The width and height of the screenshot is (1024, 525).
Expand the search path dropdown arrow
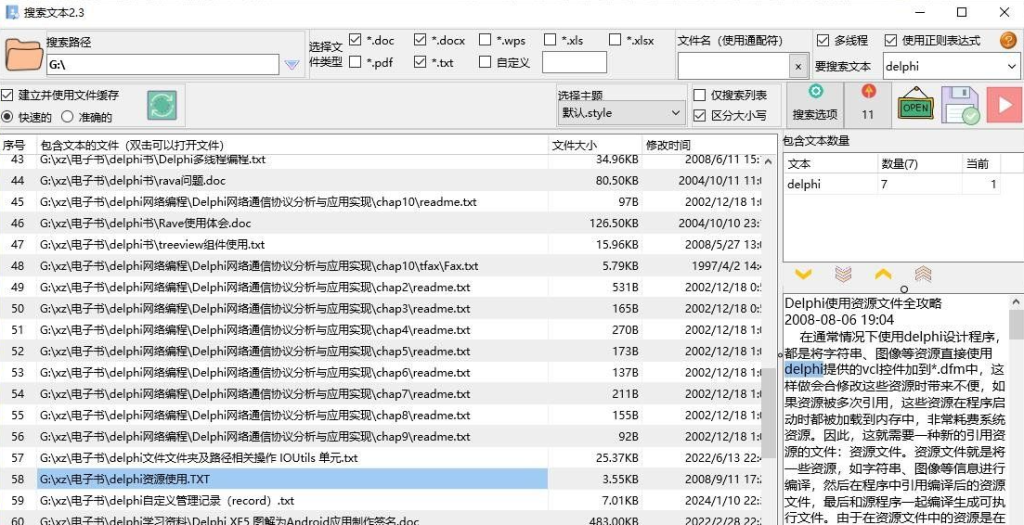pos(292,65)
